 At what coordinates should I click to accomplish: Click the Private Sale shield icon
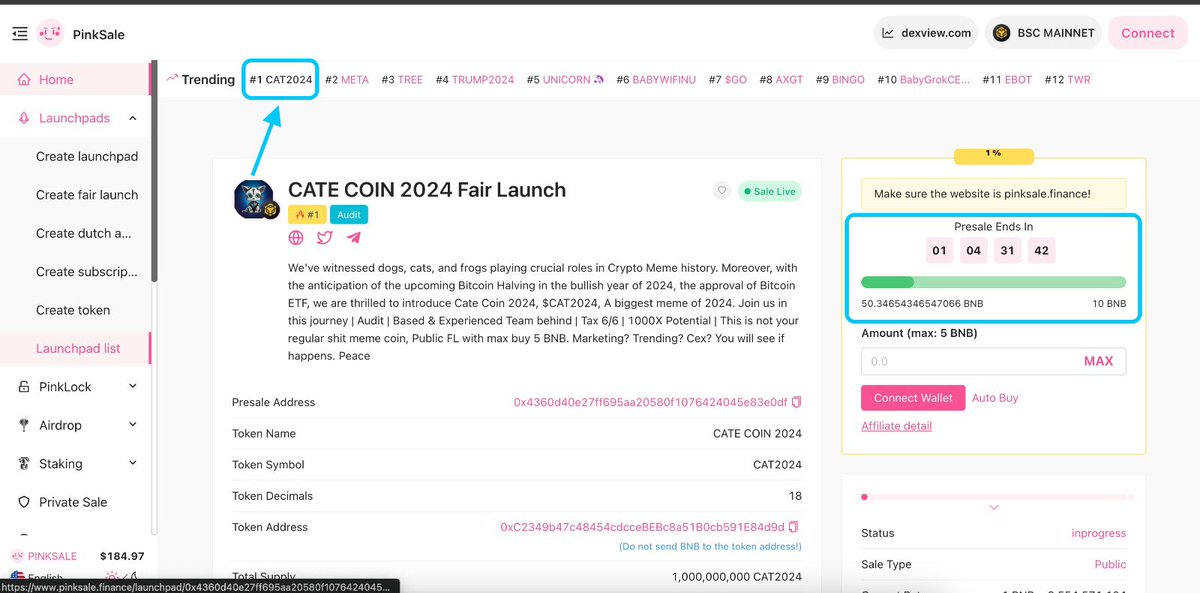tap(24, 502)
